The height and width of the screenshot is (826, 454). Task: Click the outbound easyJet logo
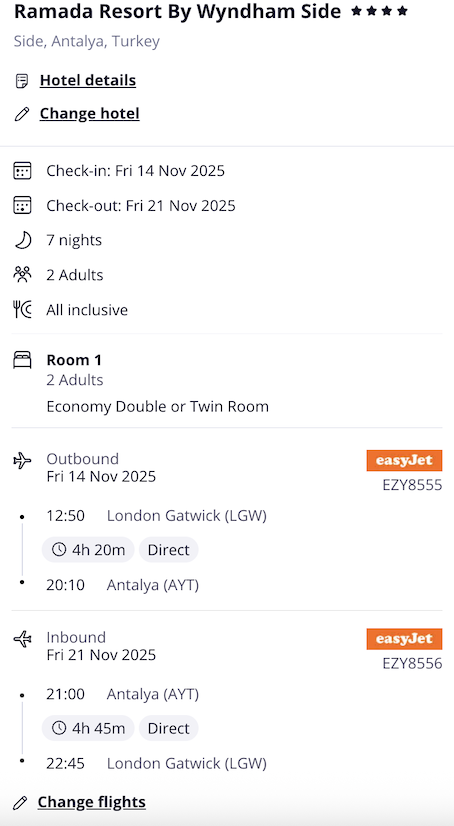pyautogui.click(x=404, y=460)
